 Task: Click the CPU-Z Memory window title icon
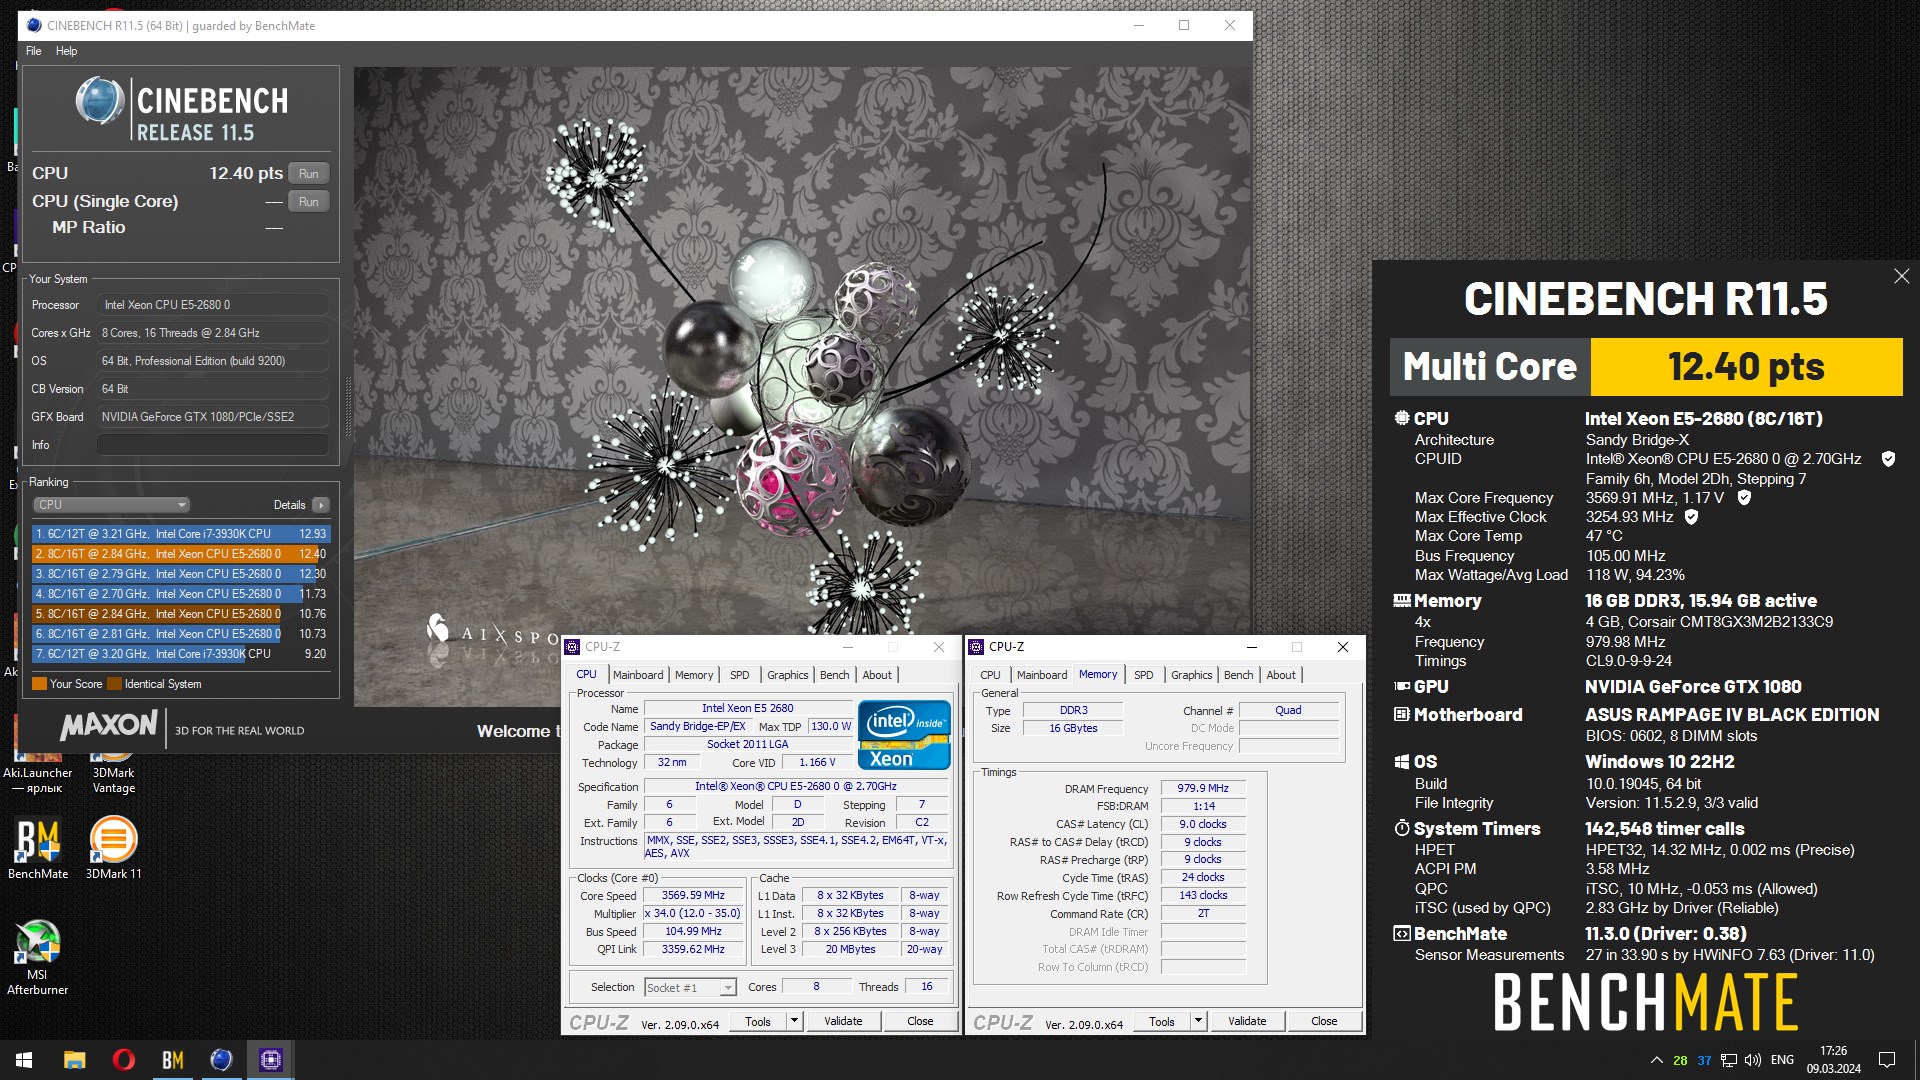click(x=976, y=647)
